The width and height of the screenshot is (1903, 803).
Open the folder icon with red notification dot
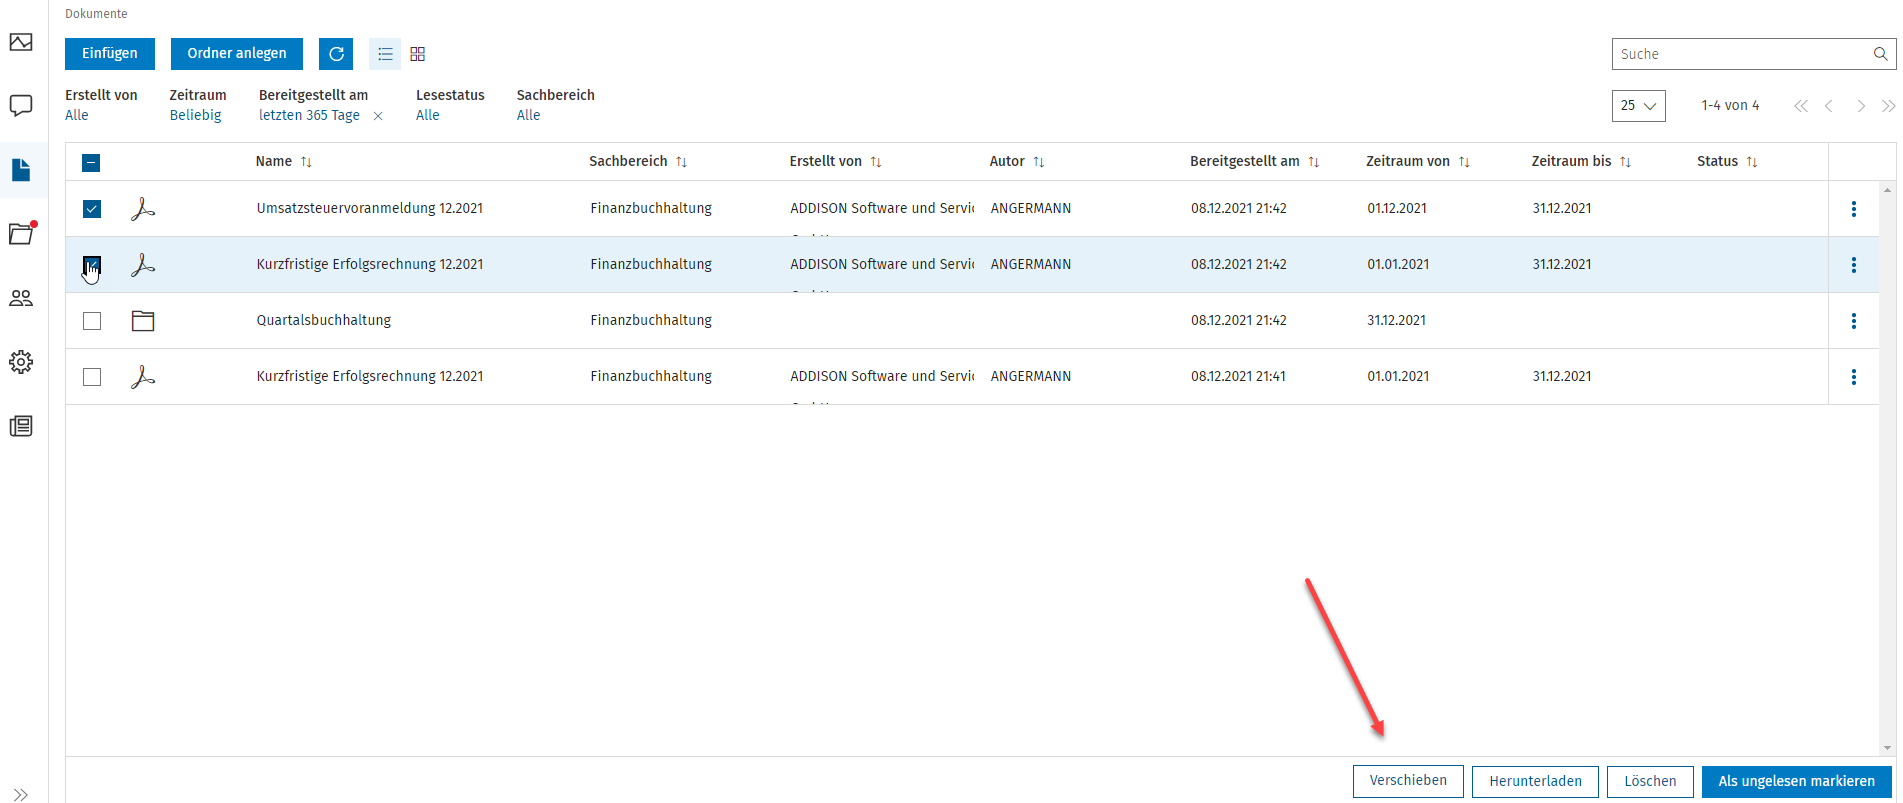pos(21,234)
